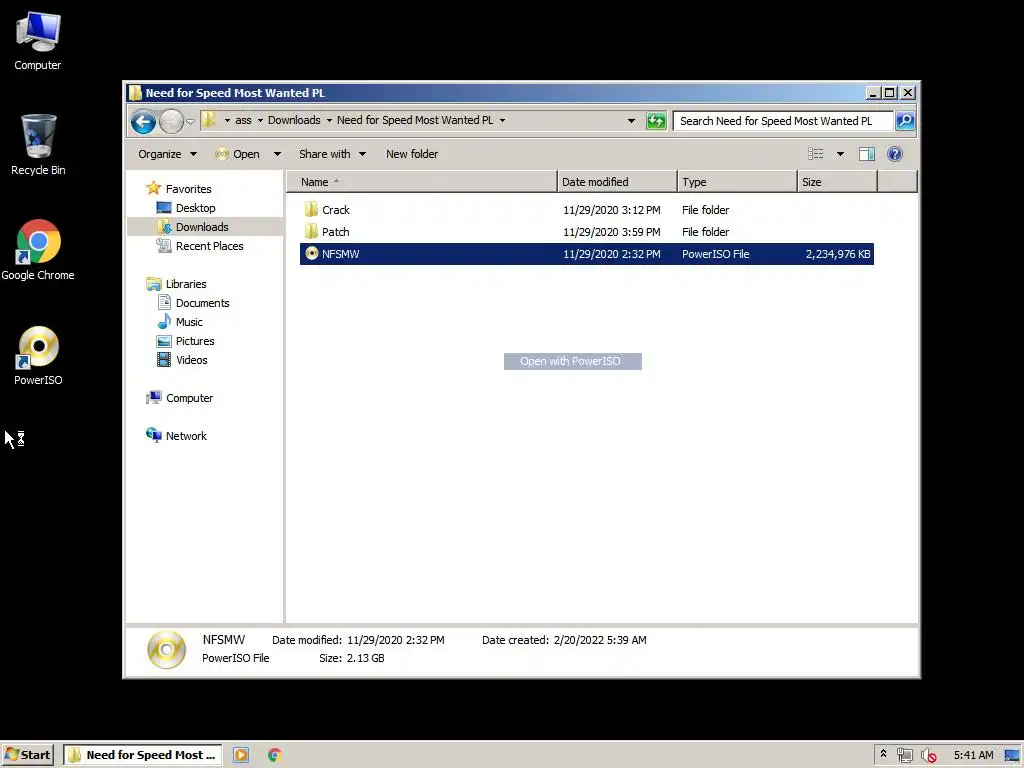Launch media player from the taskbar
Viewport: 1024px width, 768px height.
click(241, 755)
